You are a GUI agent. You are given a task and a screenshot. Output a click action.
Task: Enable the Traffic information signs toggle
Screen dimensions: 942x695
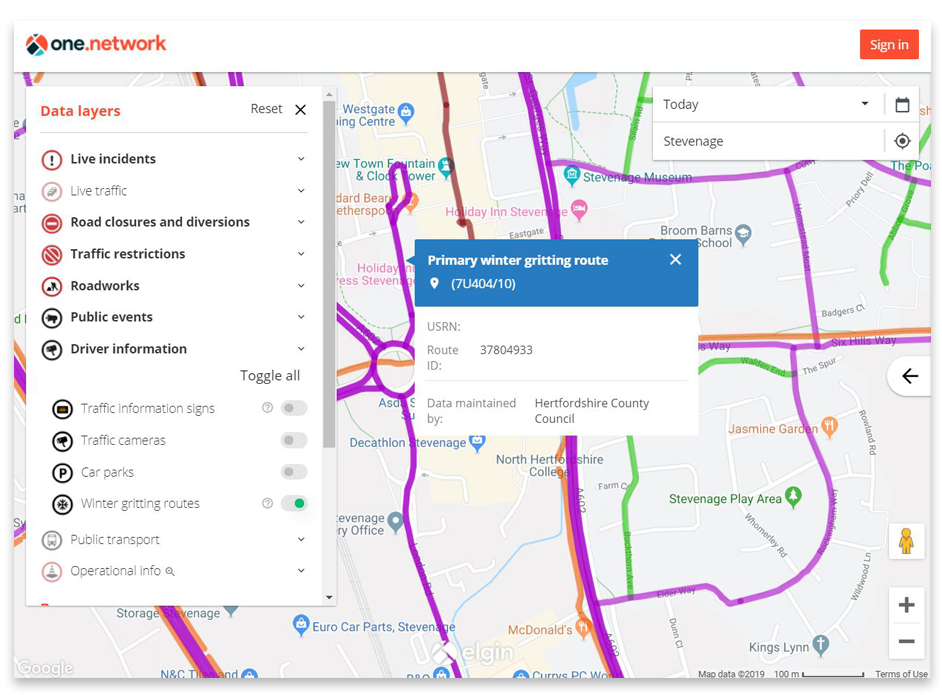point(293,408)
